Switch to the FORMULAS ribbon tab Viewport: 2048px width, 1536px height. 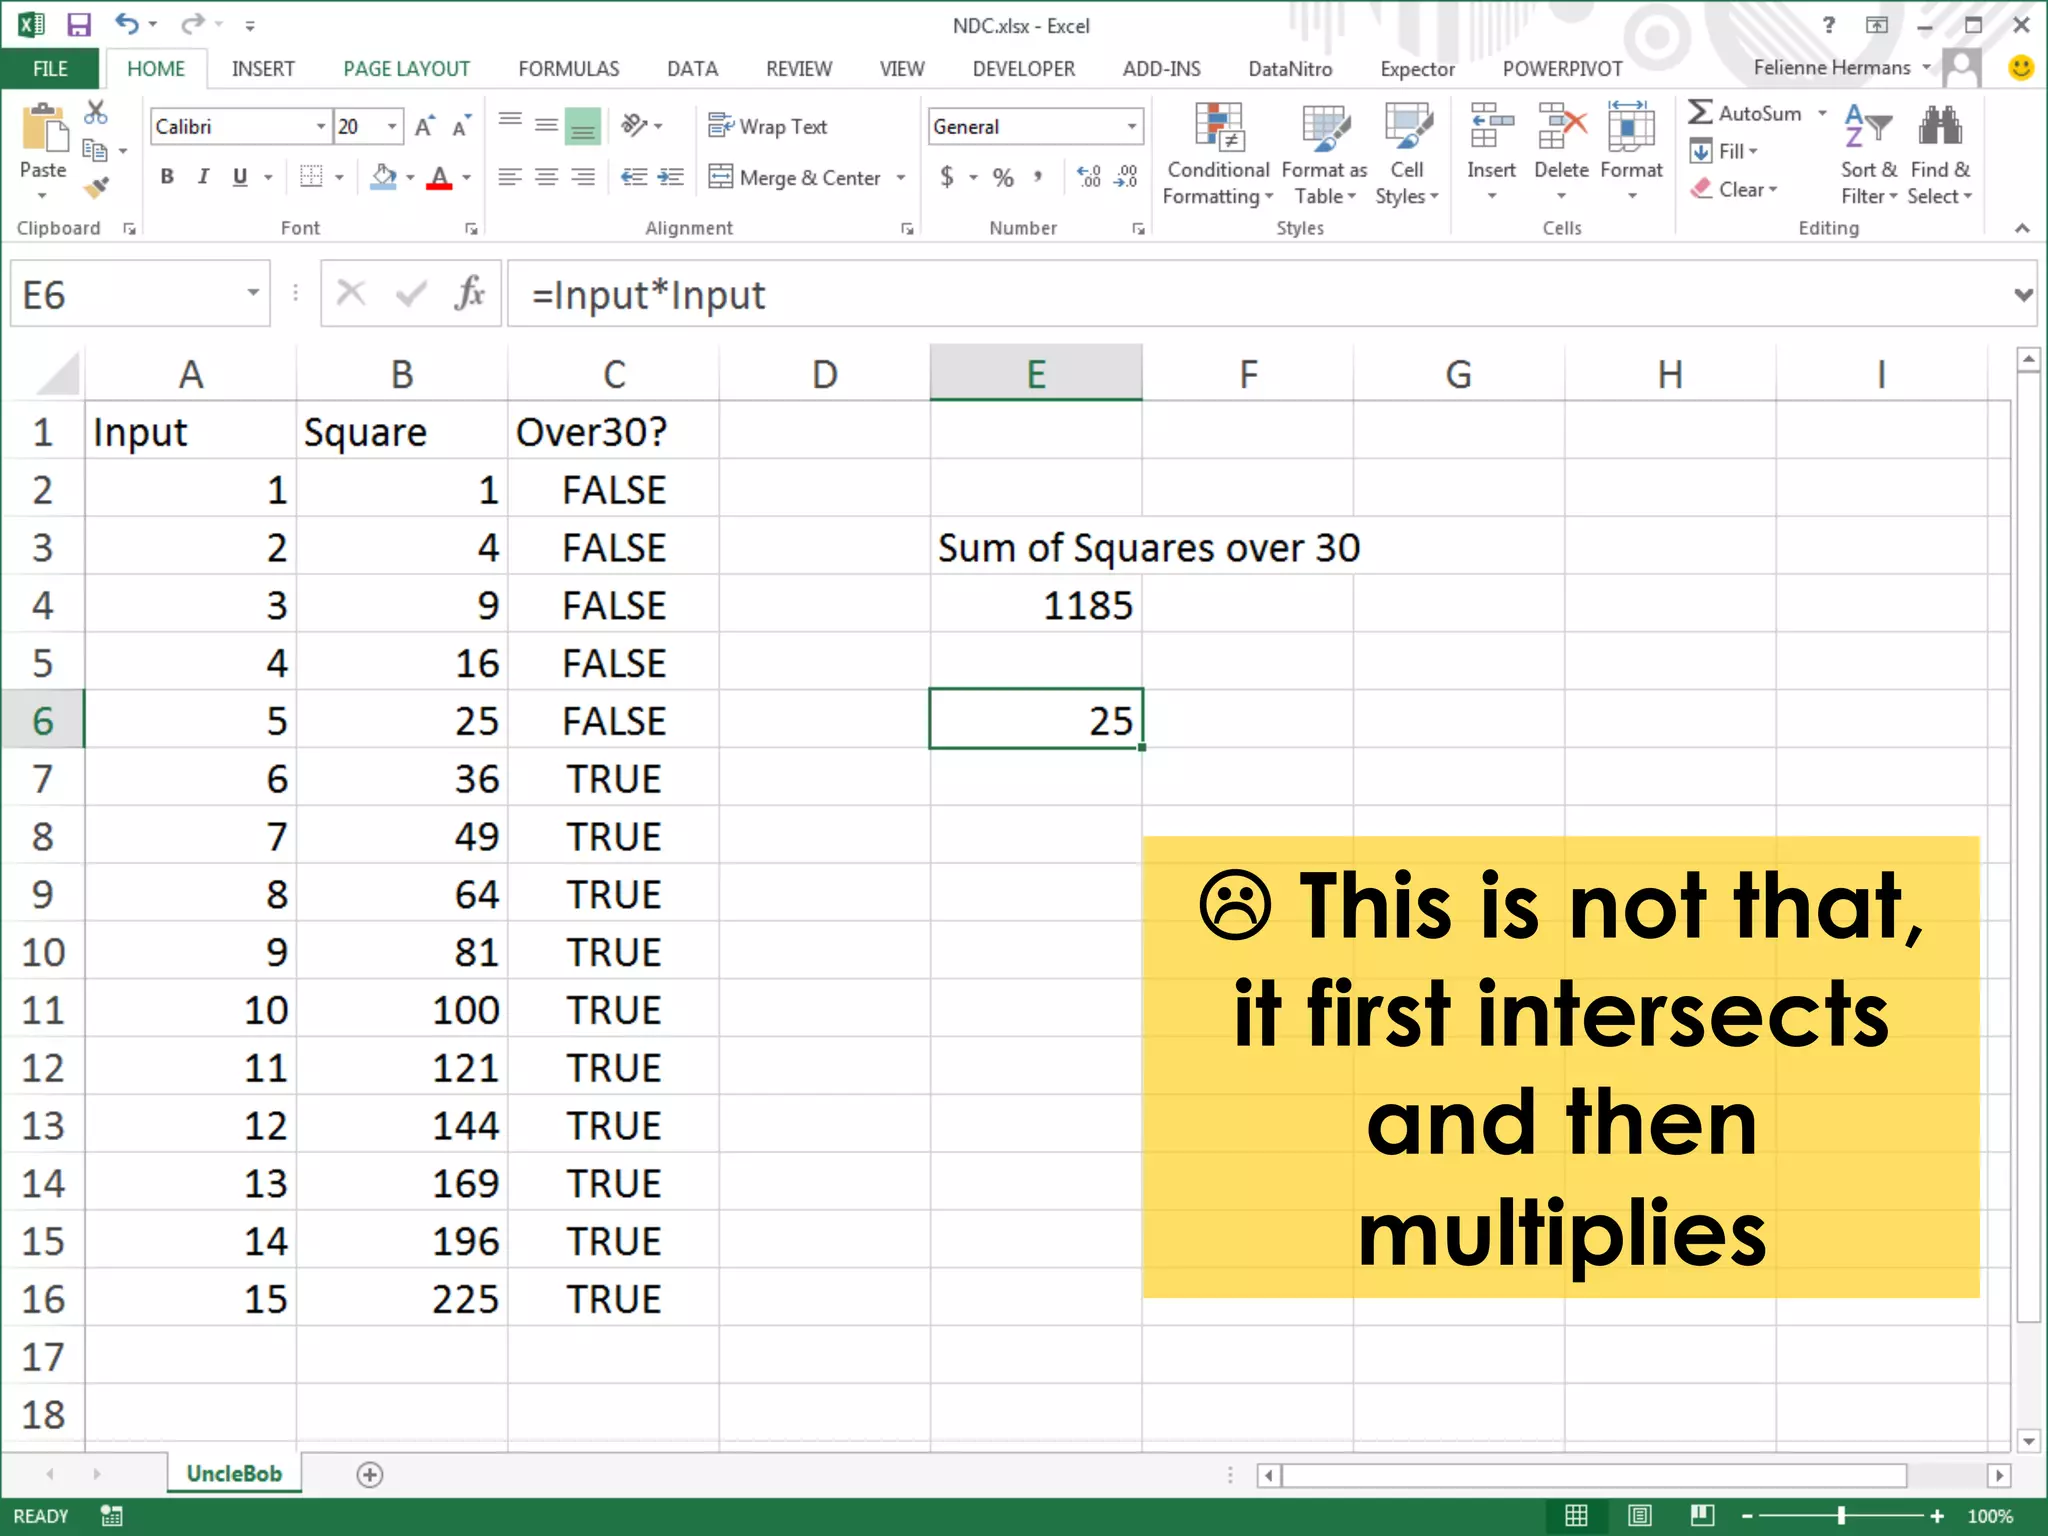click(x=568, y=69)
